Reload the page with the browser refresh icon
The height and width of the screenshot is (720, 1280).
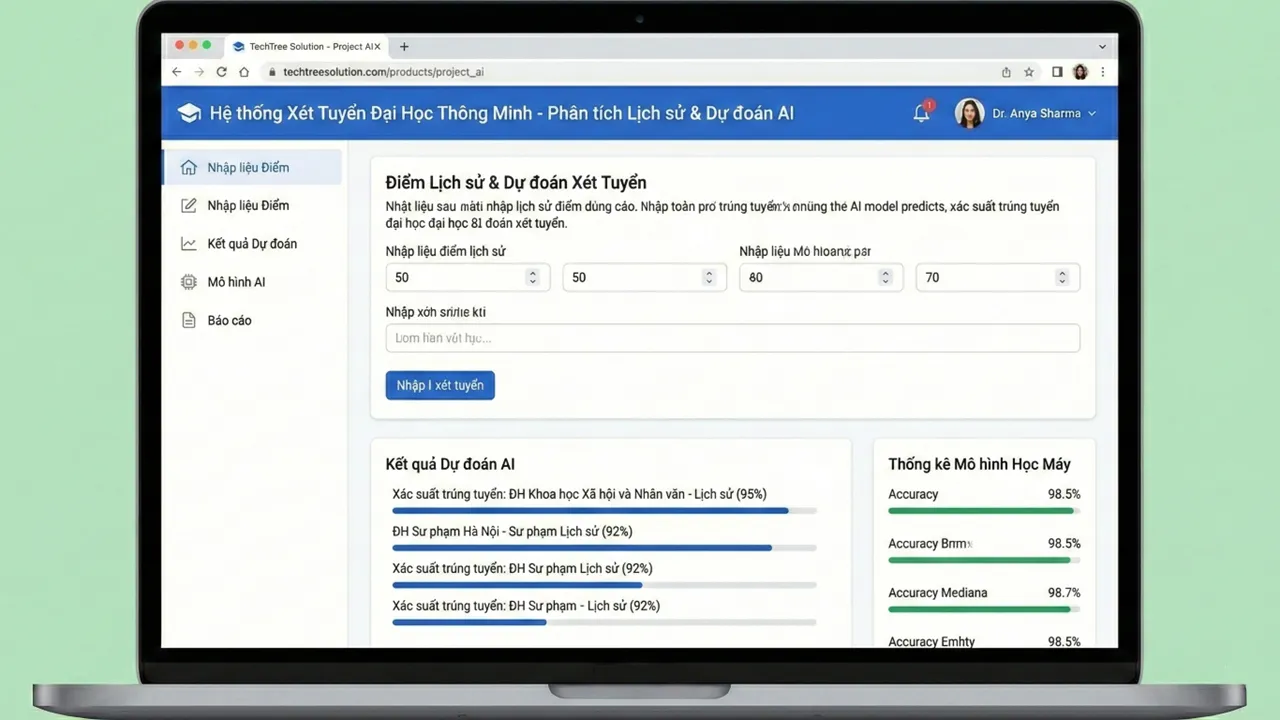tap(221, 72)
